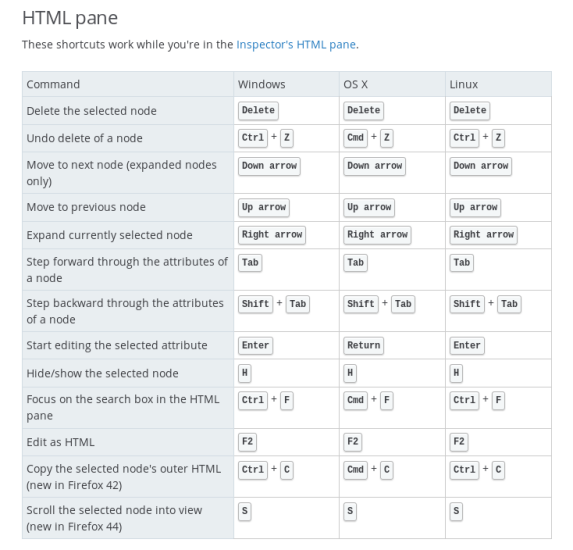Click the OS X Return key badge
The image size is (573, 550).
[363, 346]
